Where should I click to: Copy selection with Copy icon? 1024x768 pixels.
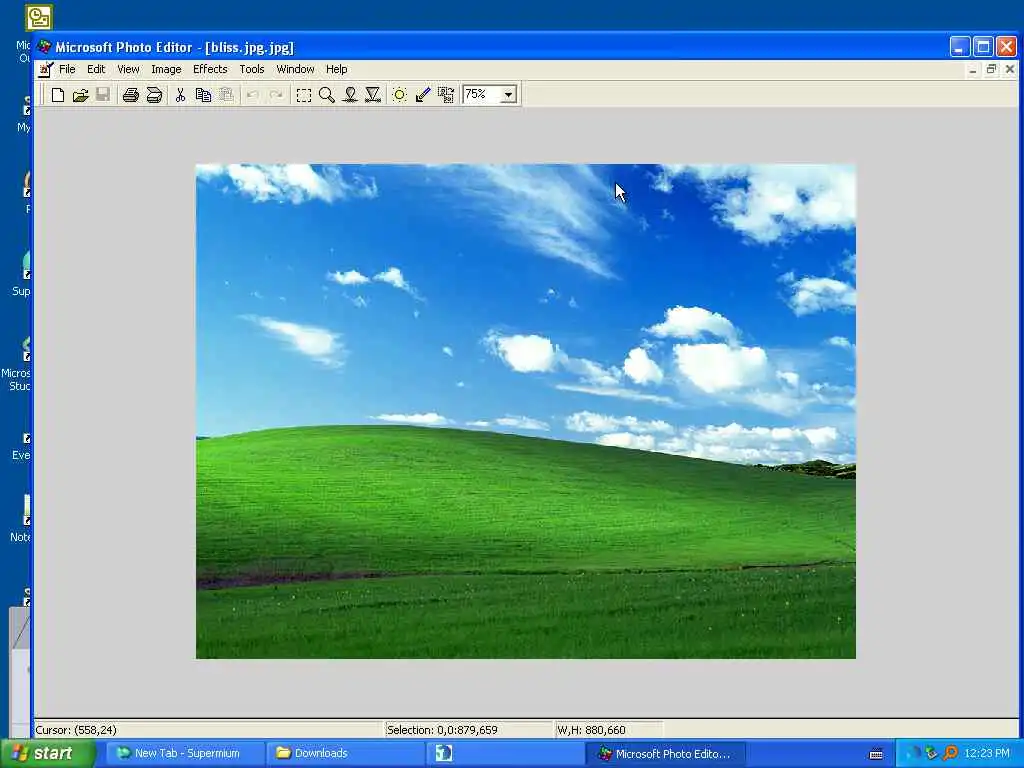pyautogui.click(x=203, y=95)
